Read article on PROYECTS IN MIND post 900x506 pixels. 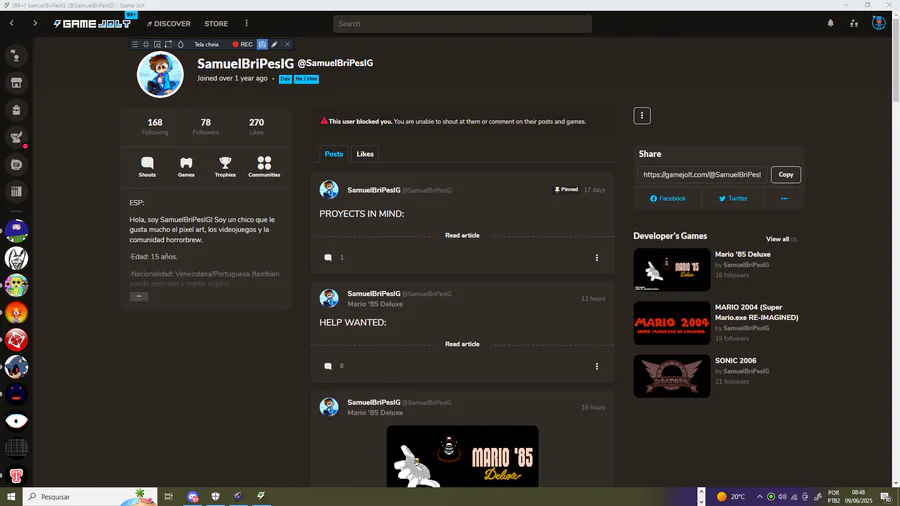[x=462, y=235]
